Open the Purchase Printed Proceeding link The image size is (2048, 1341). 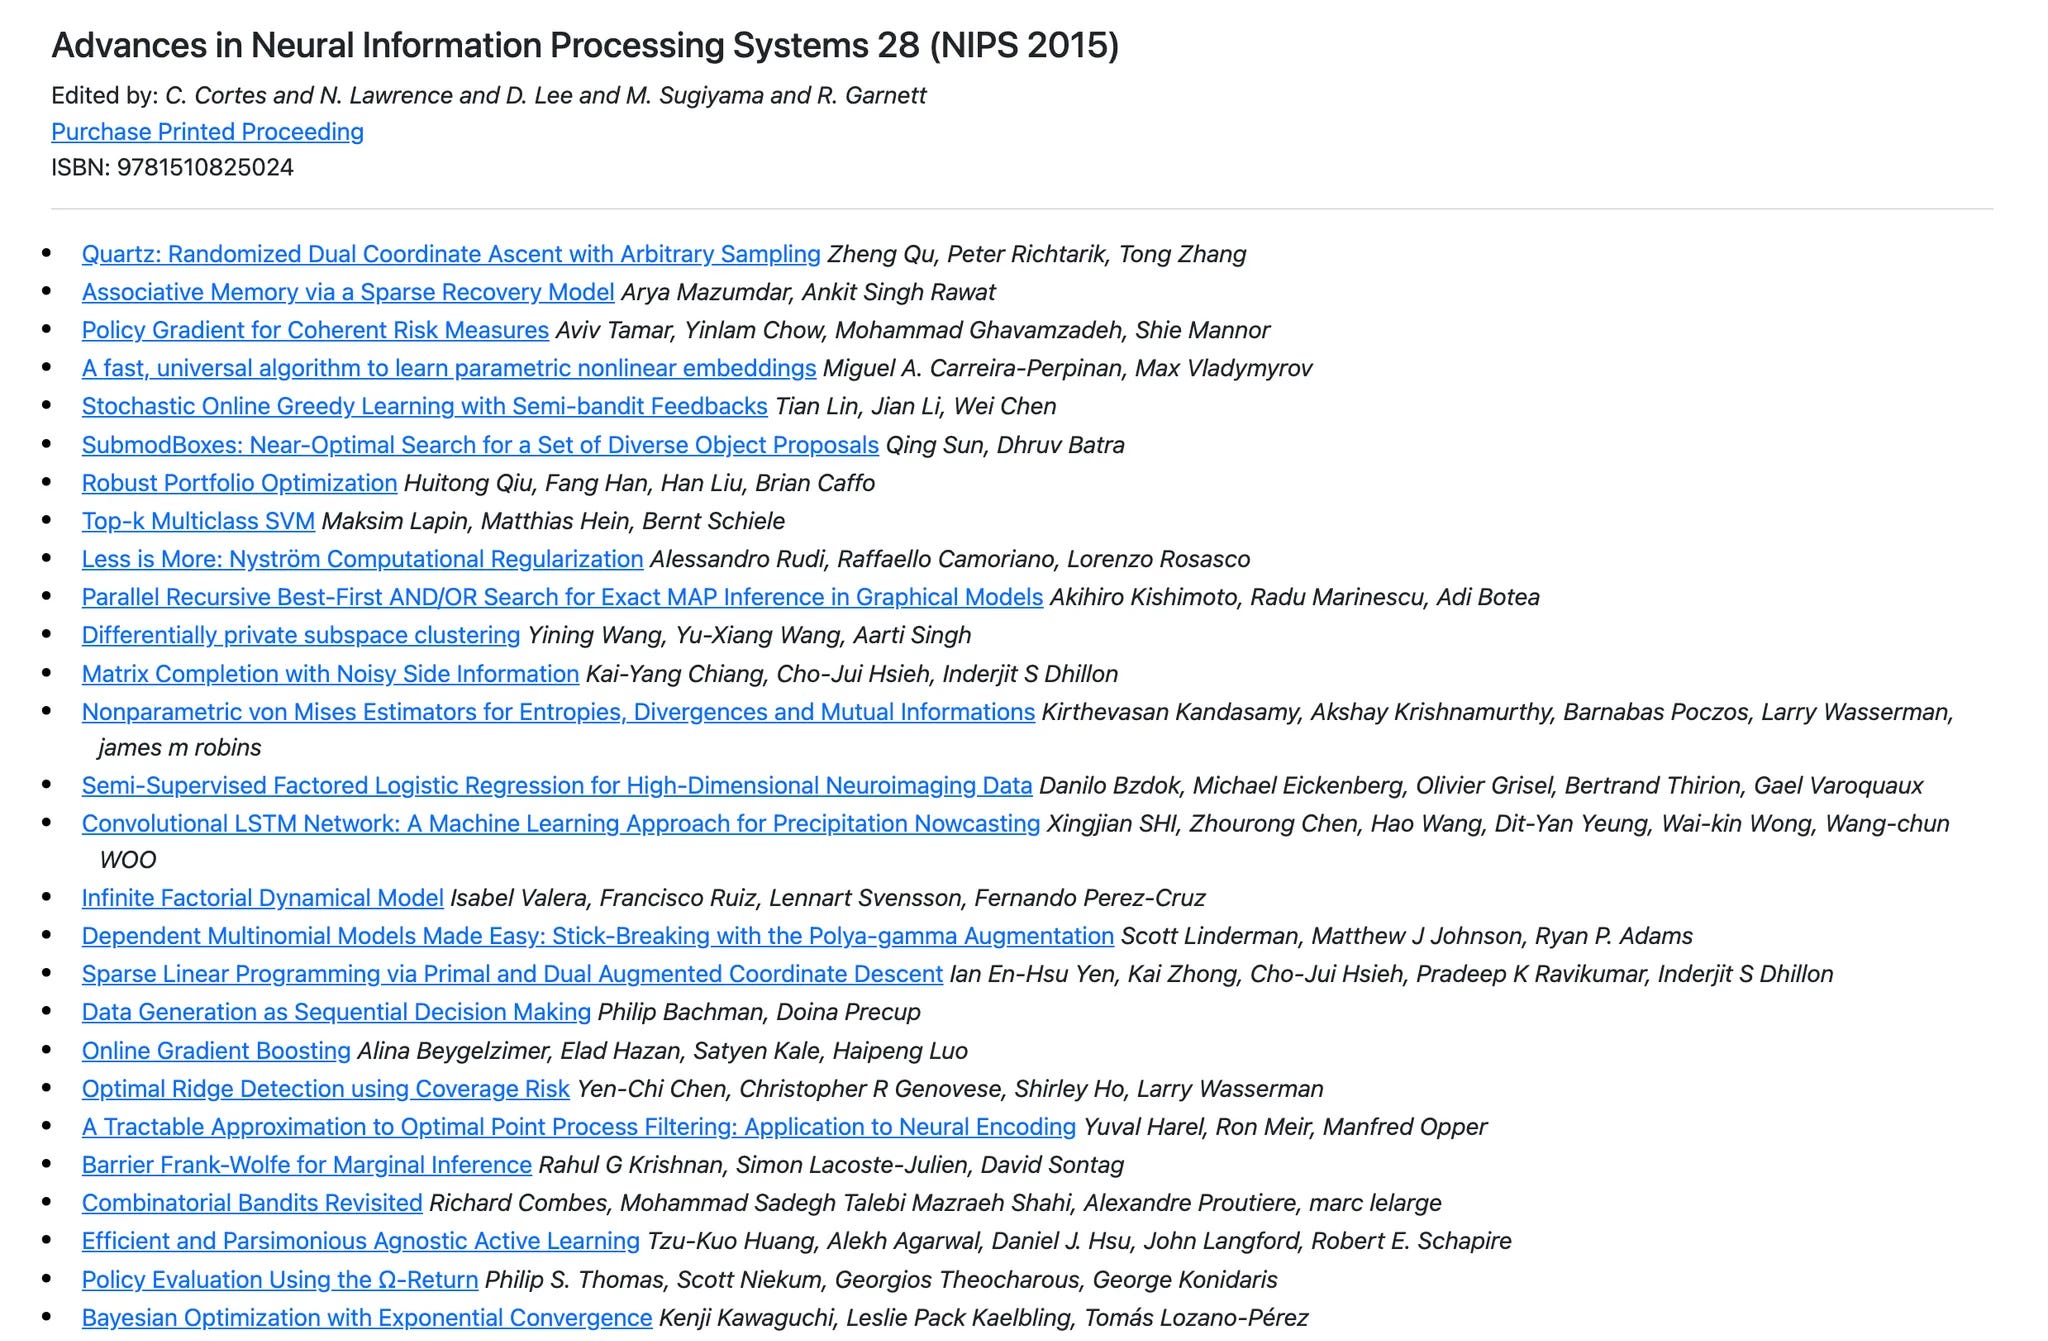pos(207,132)
